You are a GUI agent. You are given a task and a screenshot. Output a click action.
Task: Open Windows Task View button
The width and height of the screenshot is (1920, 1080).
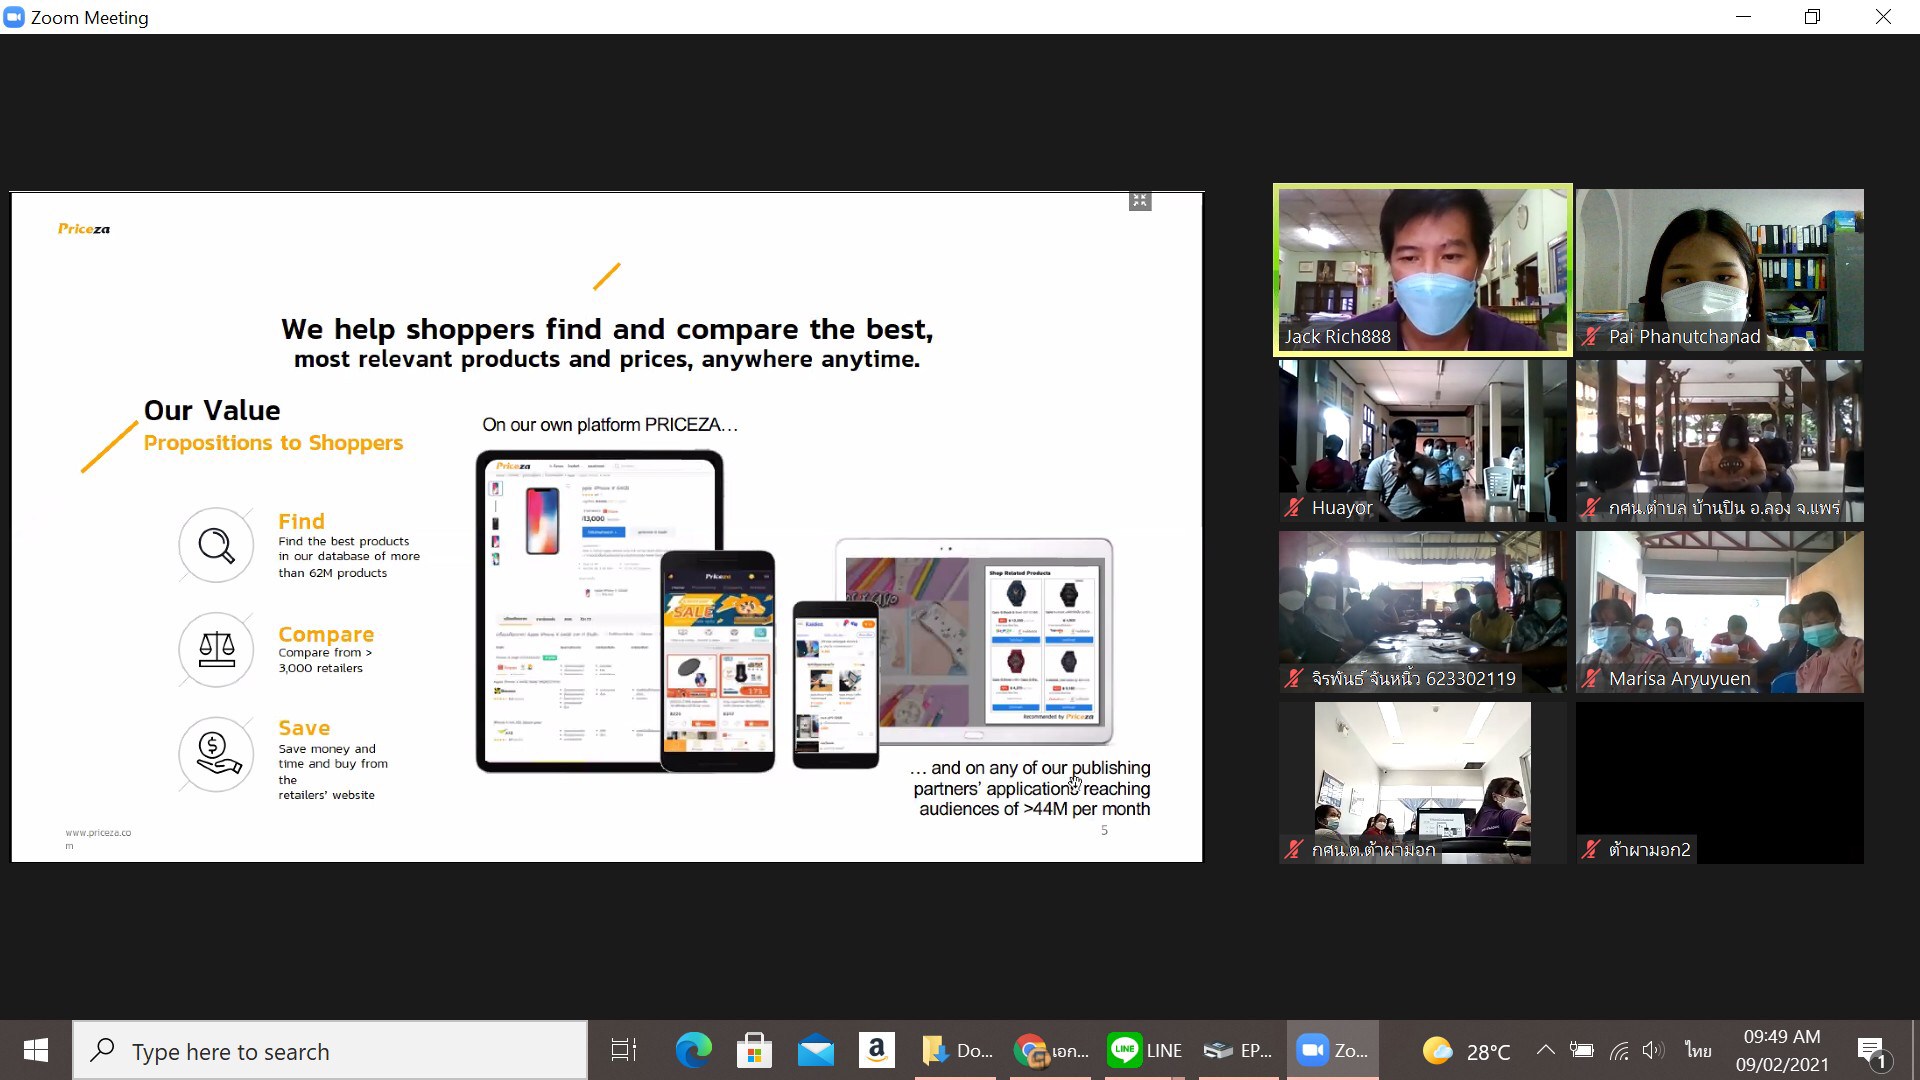(x=624, y=1050)
